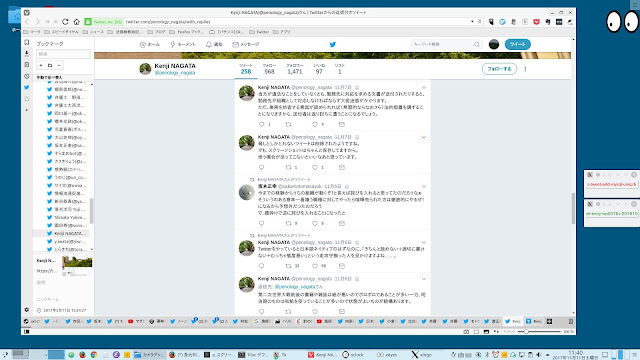This screenshot has width=640, height=360.
Task: Select the リスト 1 profile tab
Action: [x=340, y=69]
